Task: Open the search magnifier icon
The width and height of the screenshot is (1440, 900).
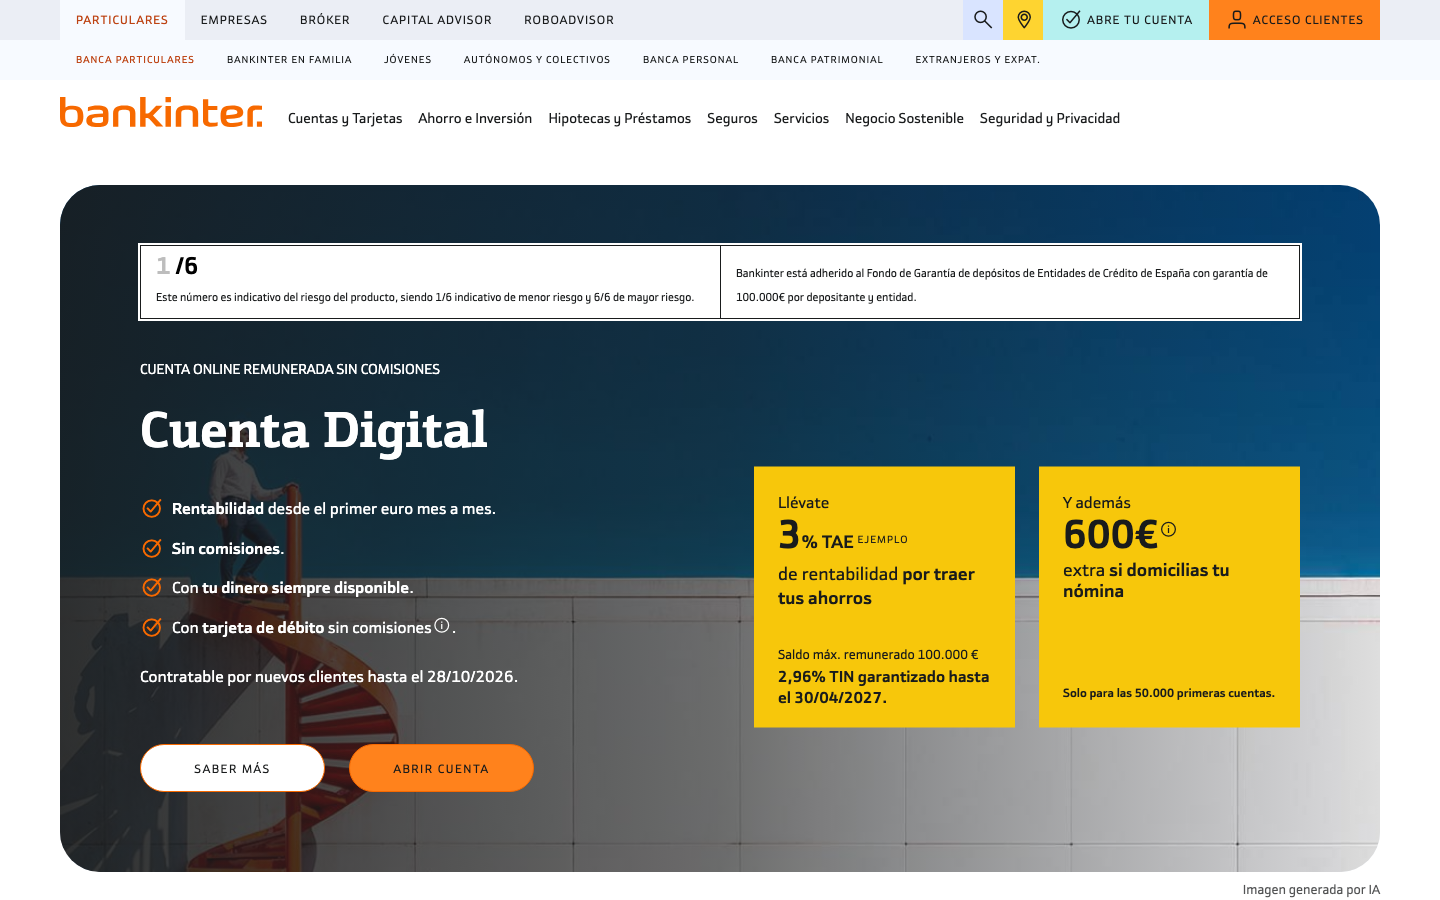Action: [x=983, y=20]
